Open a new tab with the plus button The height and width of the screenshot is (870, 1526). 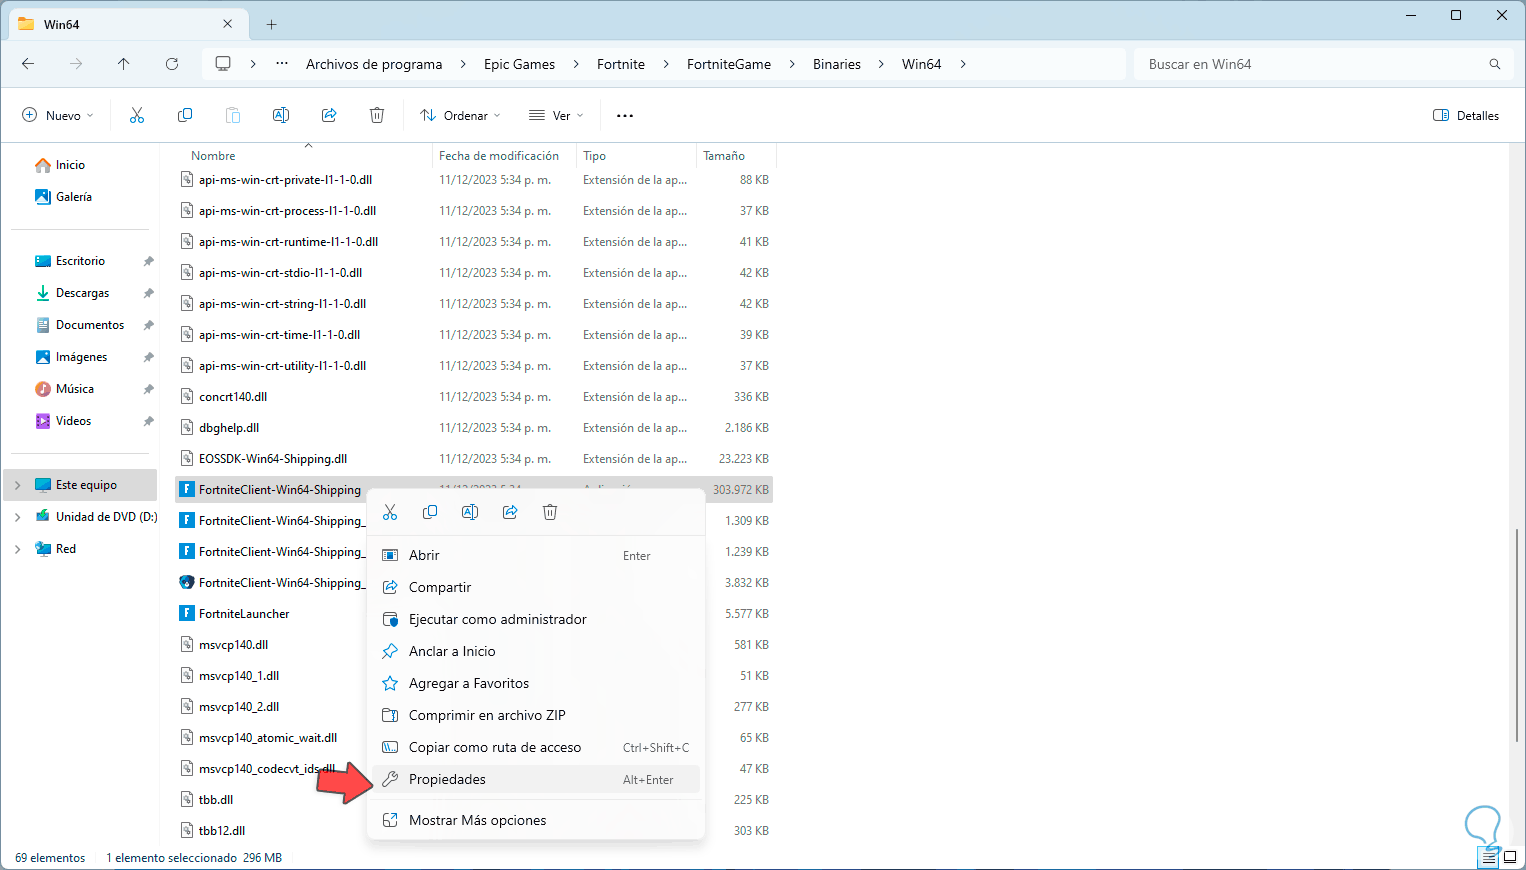click(x=271, y=24)
